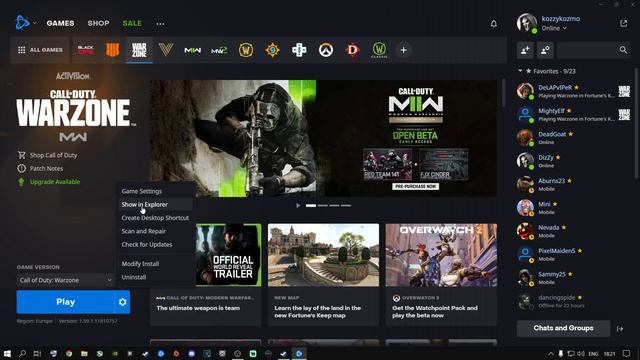
Task: Open ALL GAMES list
Action: point(40,50)
